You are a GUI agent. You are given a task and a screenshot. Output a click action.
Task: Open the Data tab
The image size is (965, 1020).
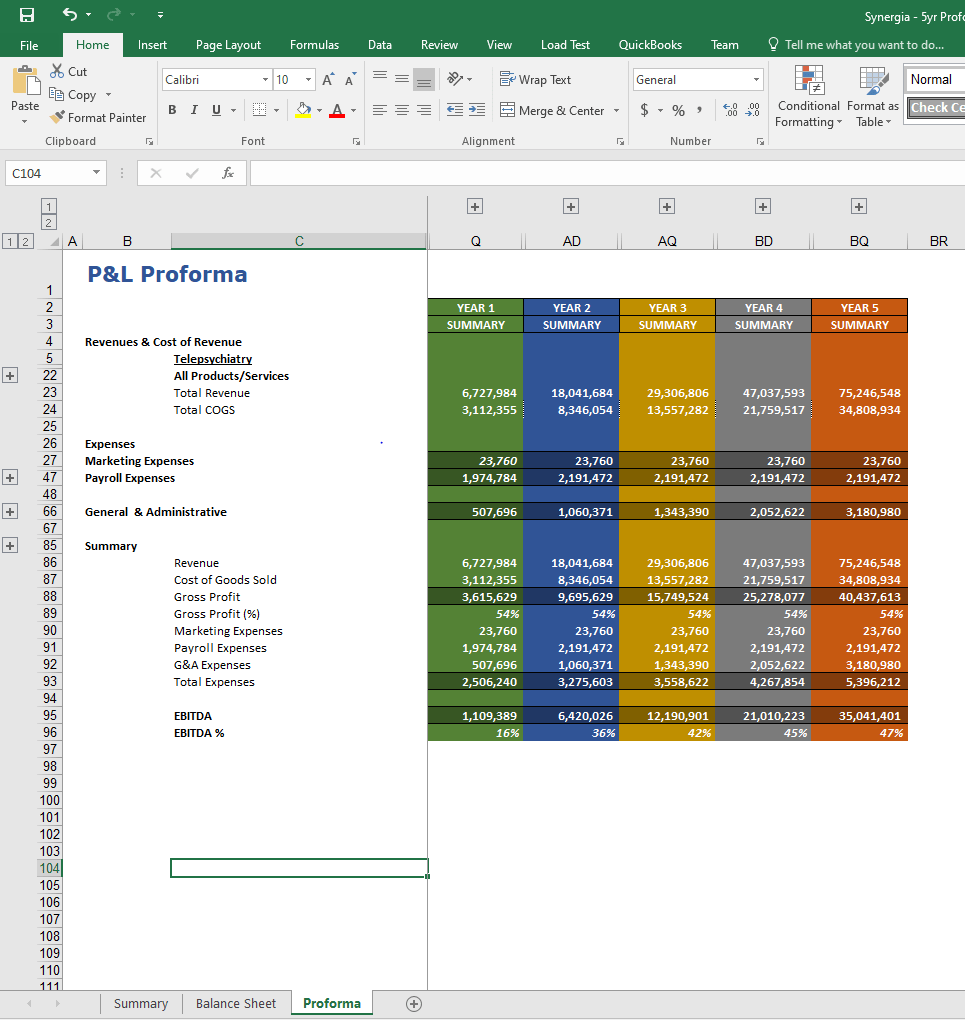[380, 45]
